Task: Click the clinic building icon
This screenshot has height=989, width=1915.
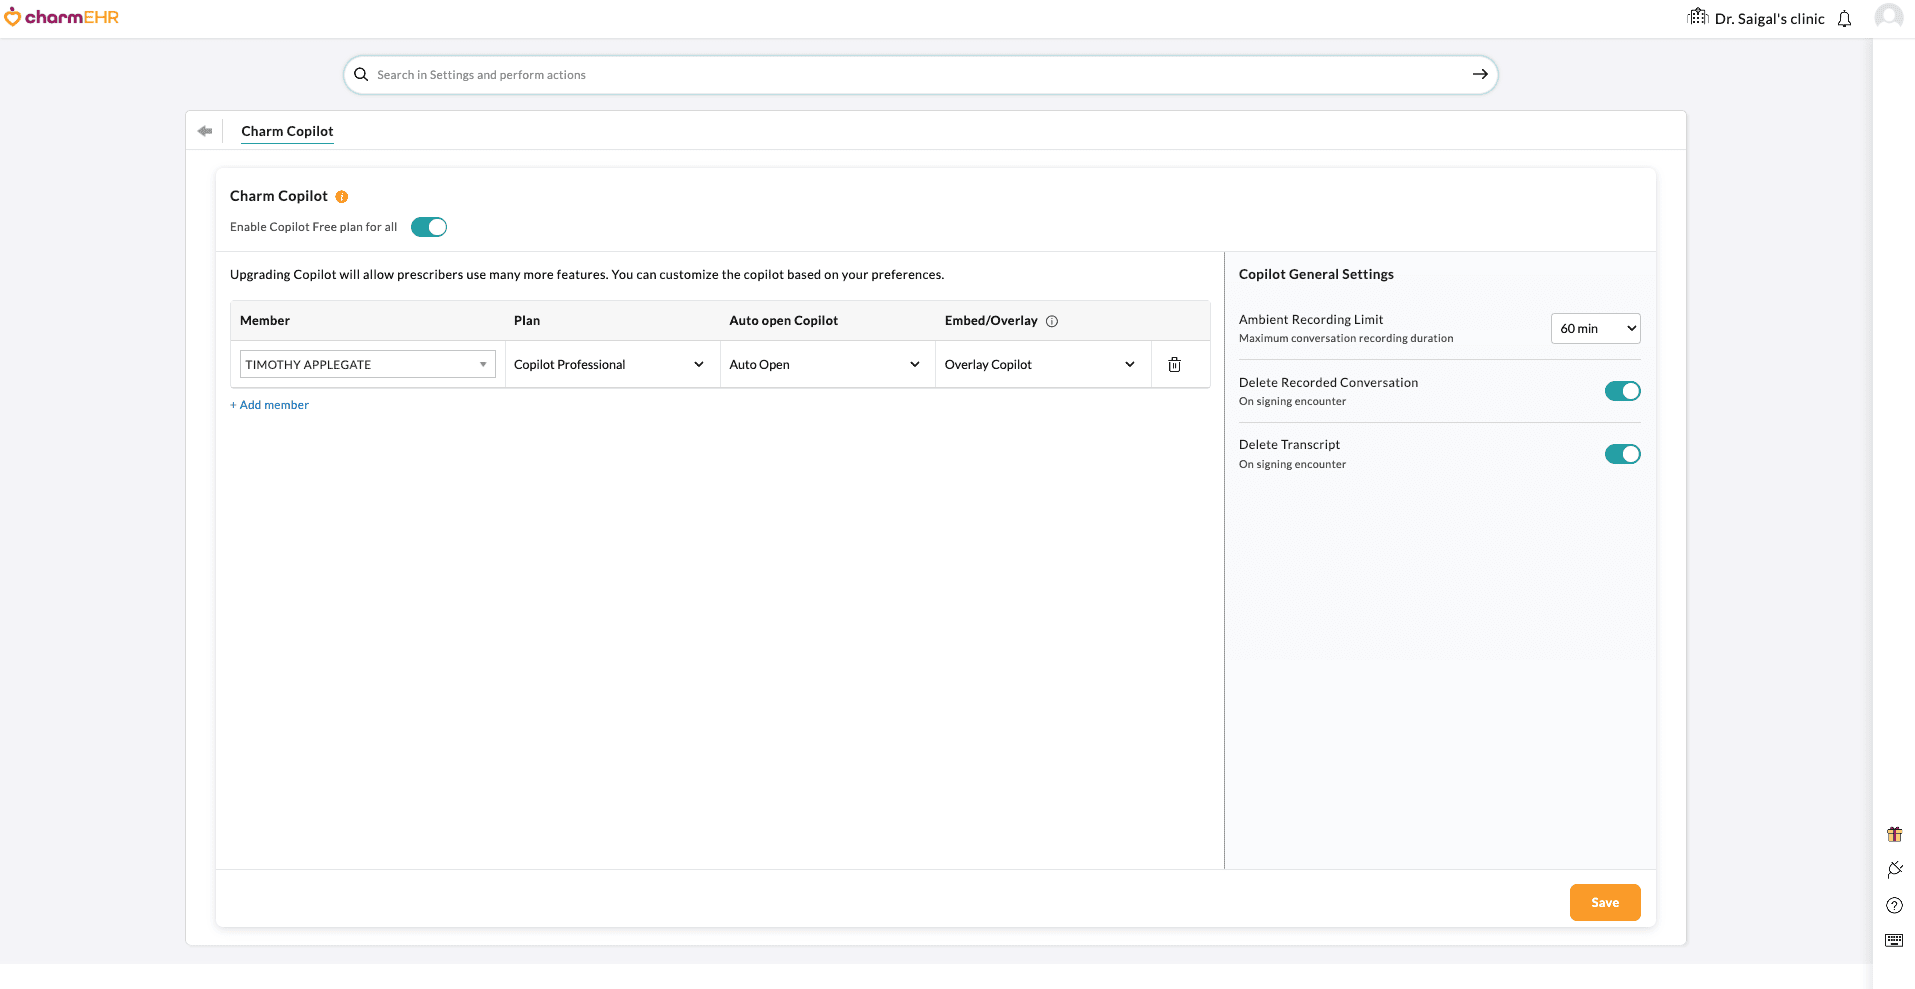Action: coord(1698,17)
